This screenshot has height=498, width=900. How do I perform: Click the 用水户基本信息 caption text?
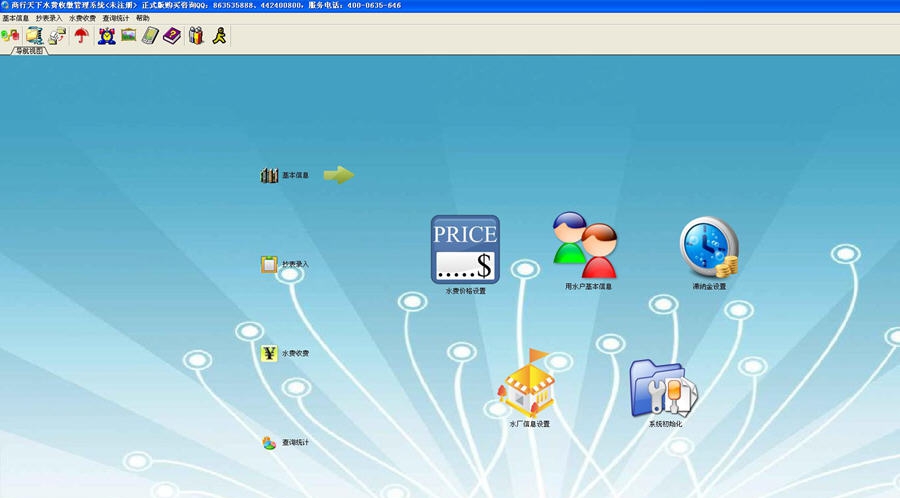(588, 286)
